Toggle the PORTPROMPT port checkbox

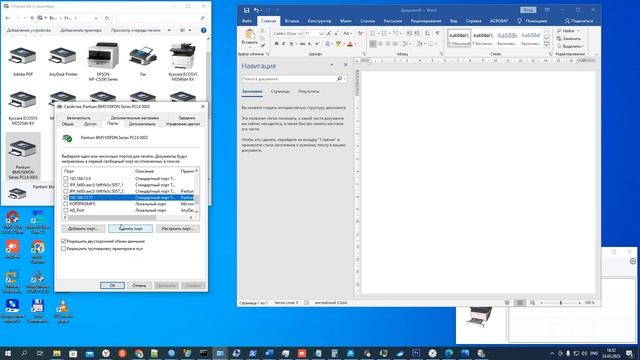click(x=66, y=204)
